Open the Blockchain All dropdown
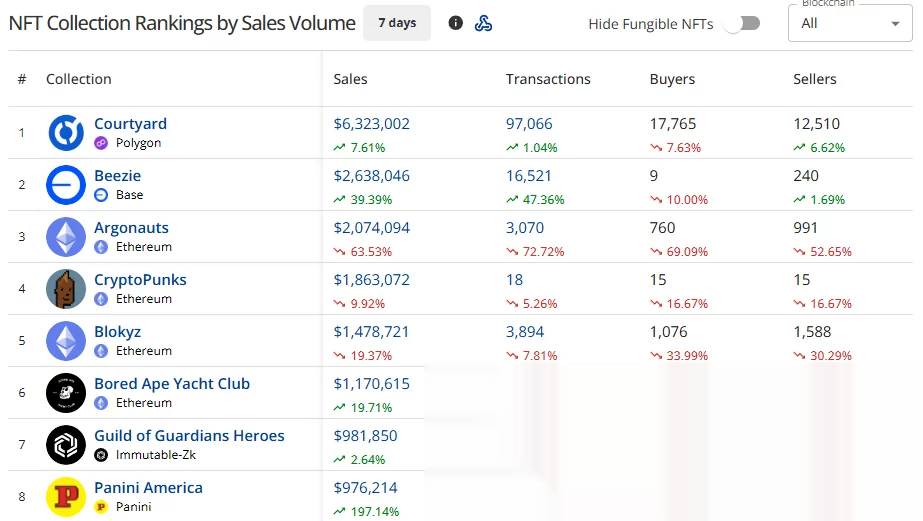This screenshot has height=521, width=923. pos(850,23)
